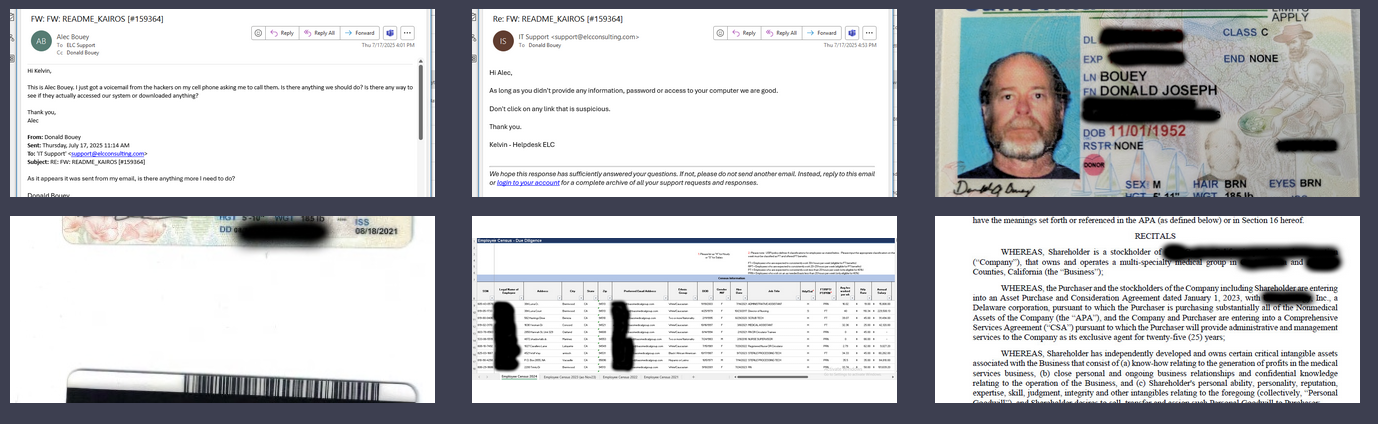1378x424 pixels.
Task: Click Reply in the FW: FW: README_KAIROS email
Action: [282, 33]
